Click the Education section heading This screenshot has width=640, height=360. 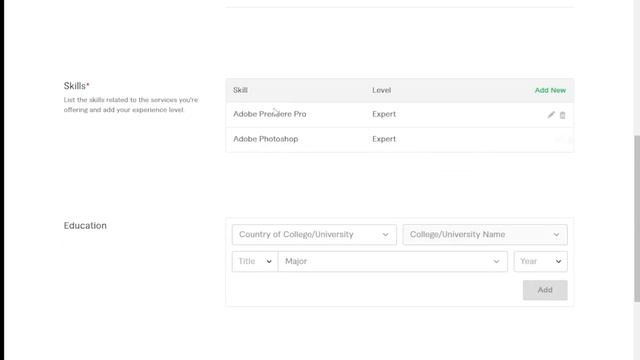point(85,226)
